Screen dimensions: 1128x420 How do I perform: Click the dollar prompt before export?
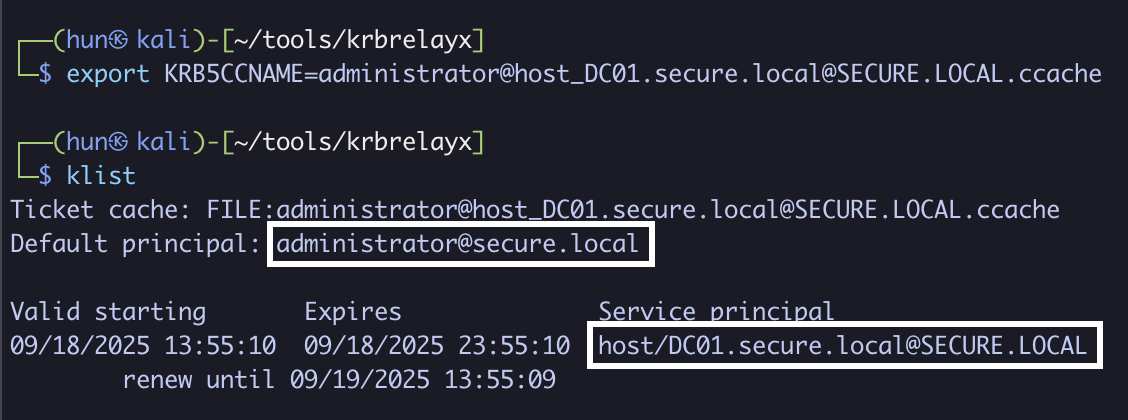coord(44,74)
